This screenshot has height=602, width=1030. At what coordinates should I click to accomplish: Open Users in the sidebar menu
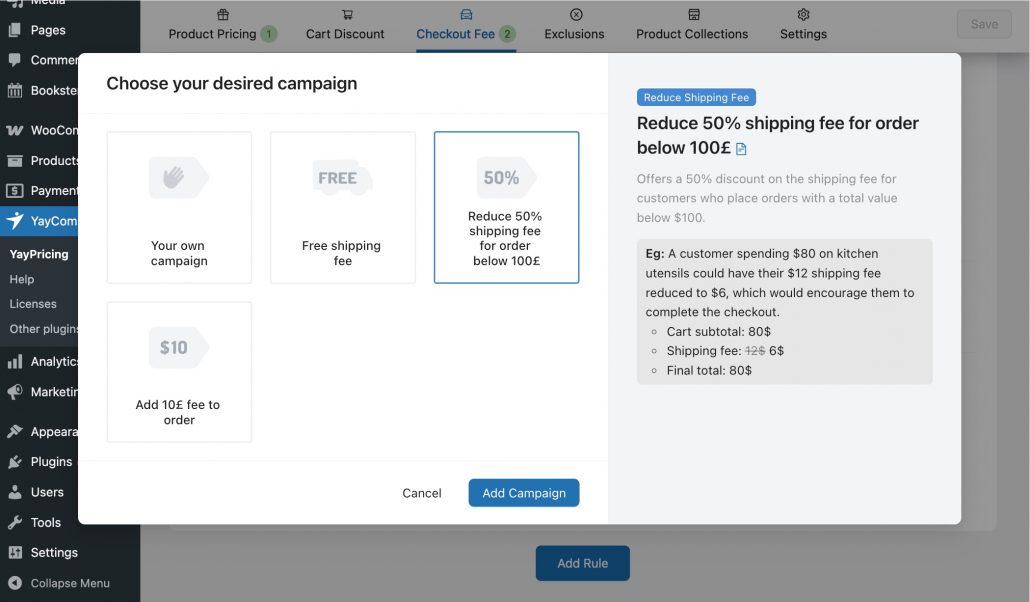[x=47, y=492]
